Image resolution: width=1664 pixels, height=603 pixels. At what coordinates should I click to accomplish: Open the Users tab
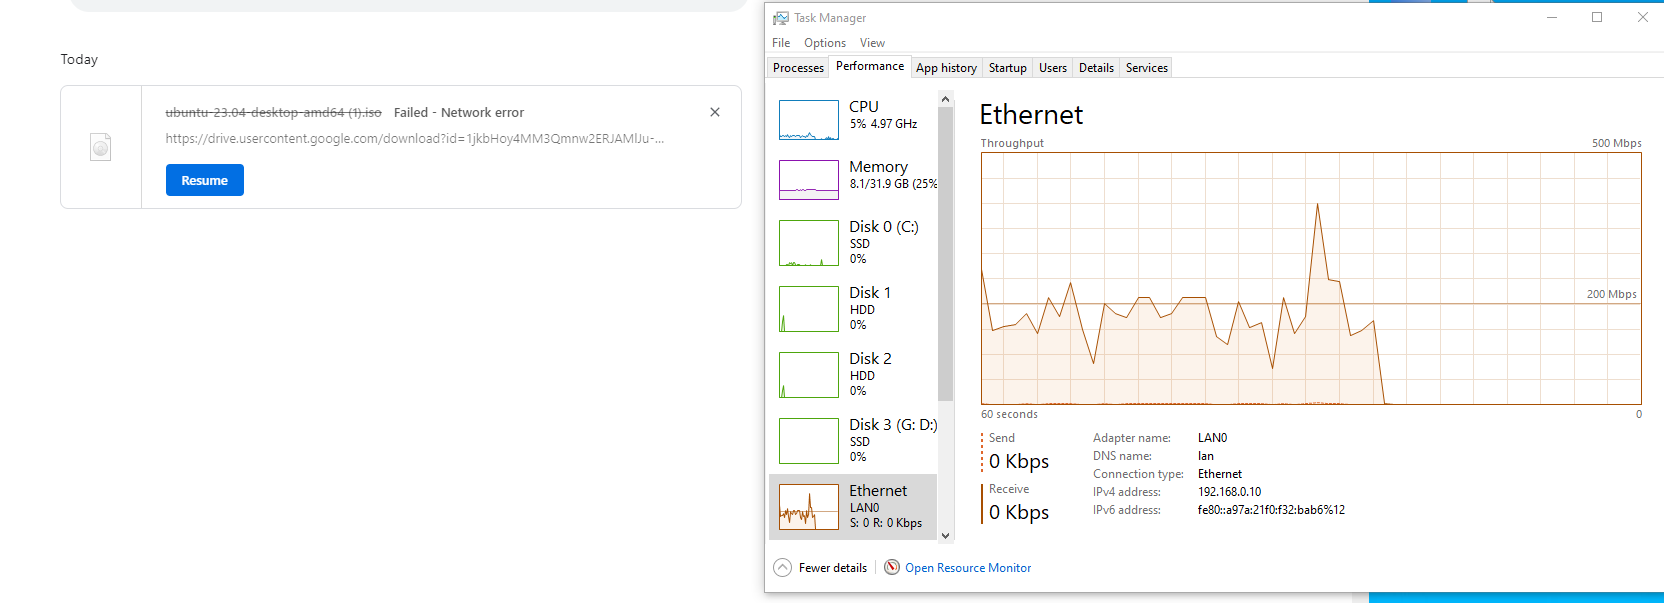(x=1053, y=68)
